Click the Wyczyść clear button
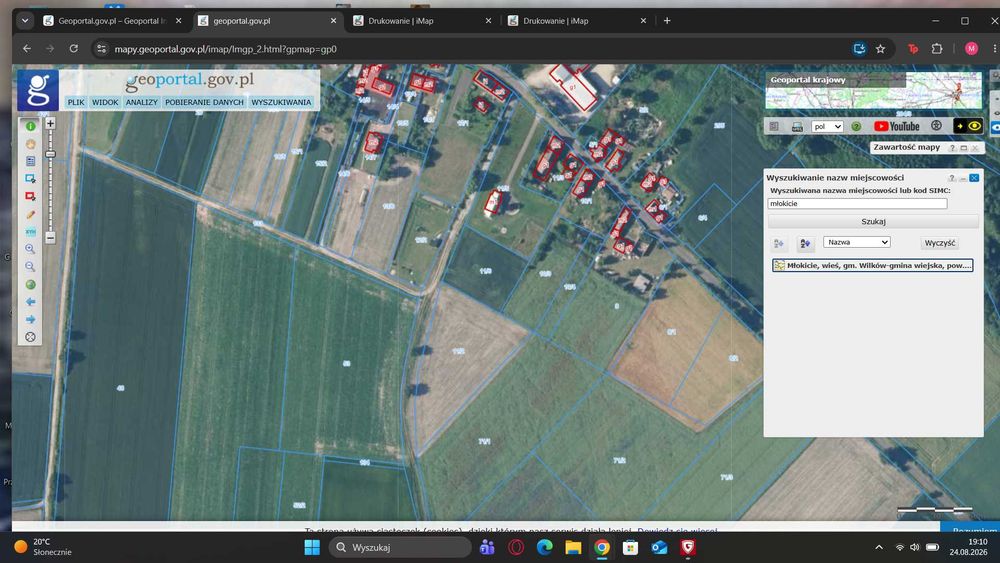 tap(940, 243)
